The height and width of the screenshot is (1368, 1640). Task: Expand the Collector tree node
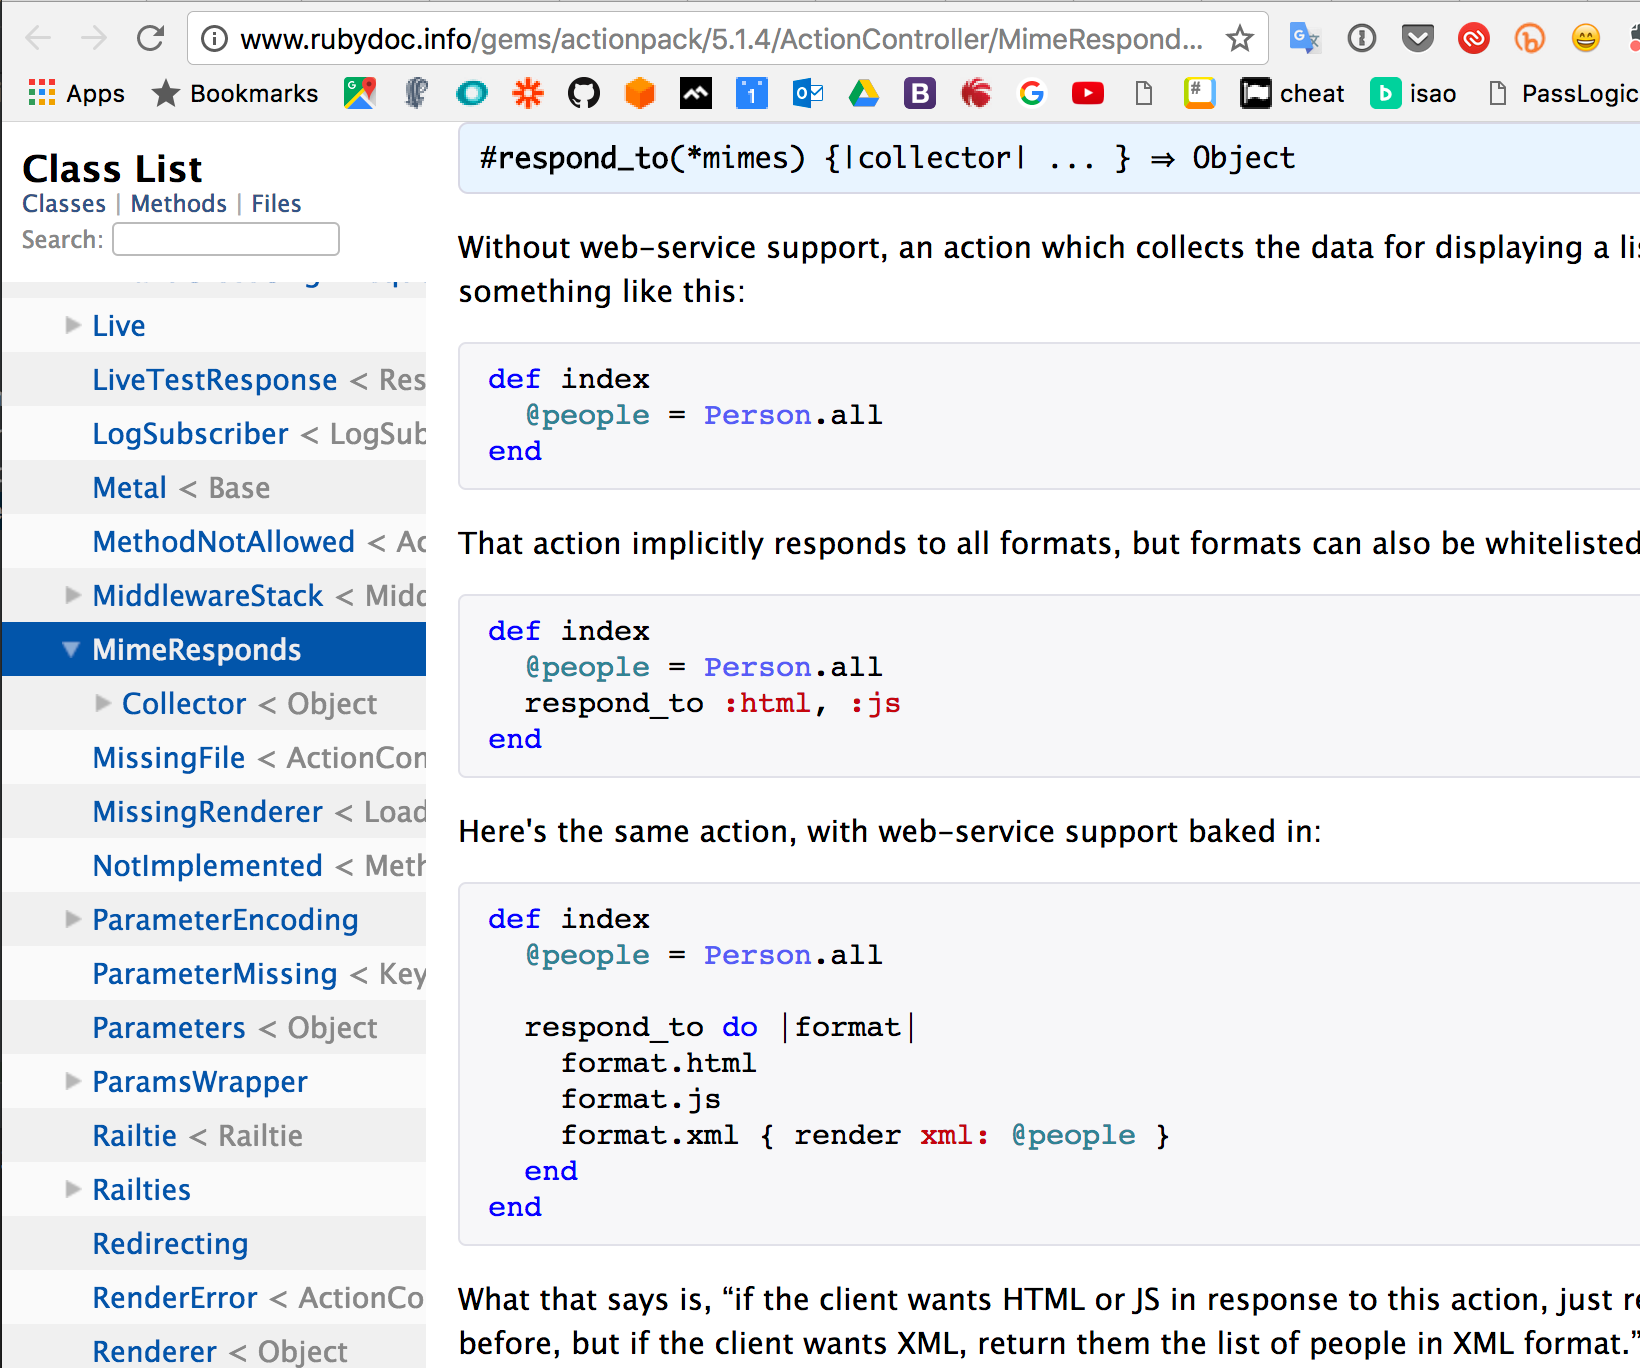point(103,703)
